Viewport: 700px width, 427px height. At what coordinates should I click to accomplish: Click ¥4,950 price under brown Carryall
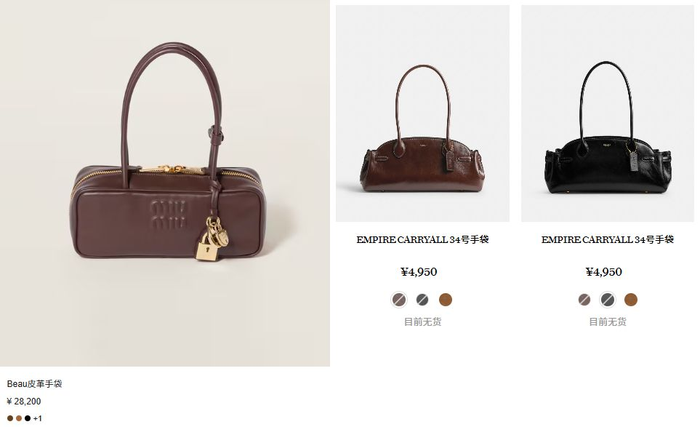[419, 272]
